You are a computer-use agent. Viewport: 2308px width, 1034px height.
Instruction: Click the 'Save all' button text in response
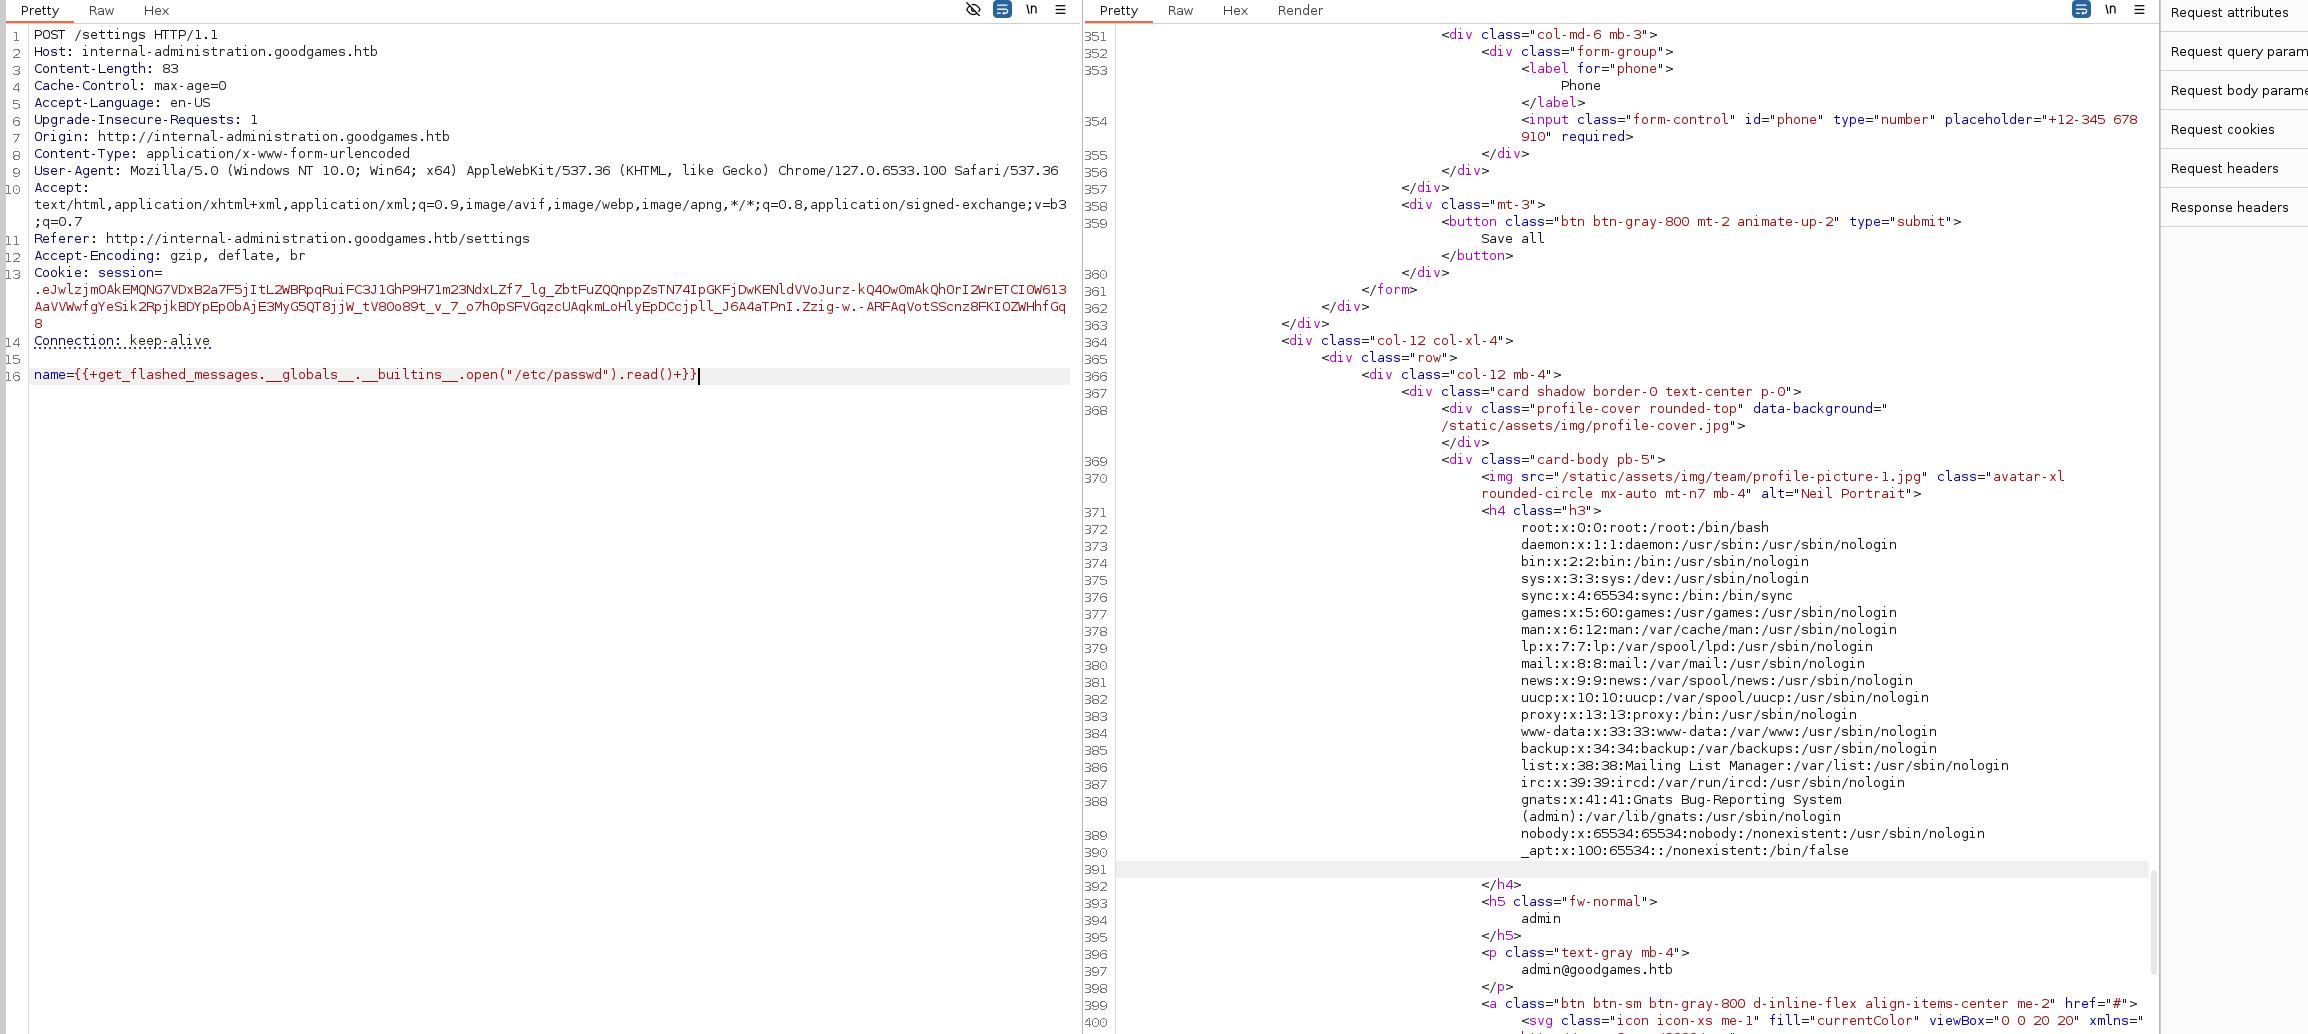(1512, 239)
